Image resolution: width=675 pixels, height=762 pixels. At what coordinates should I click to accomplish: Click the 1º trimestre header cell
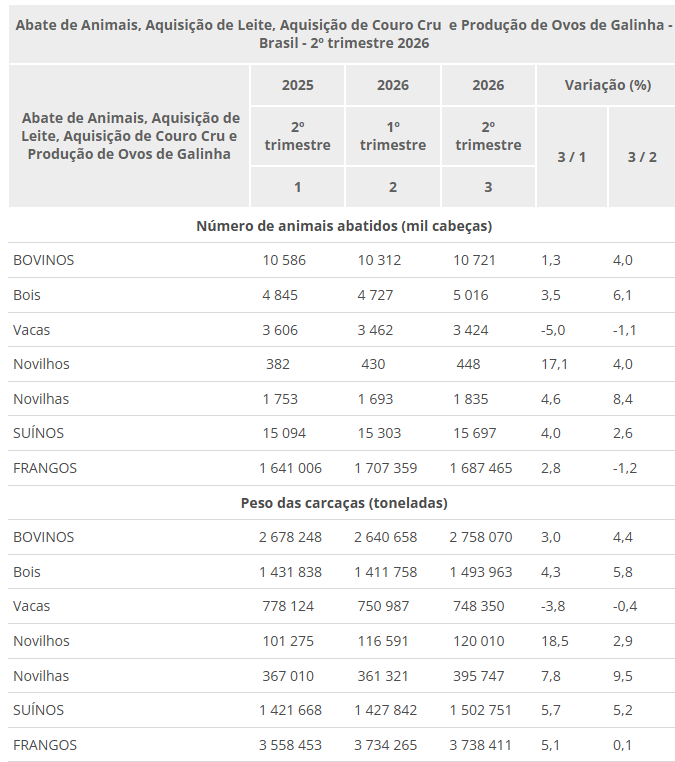[x=393, y=136]
